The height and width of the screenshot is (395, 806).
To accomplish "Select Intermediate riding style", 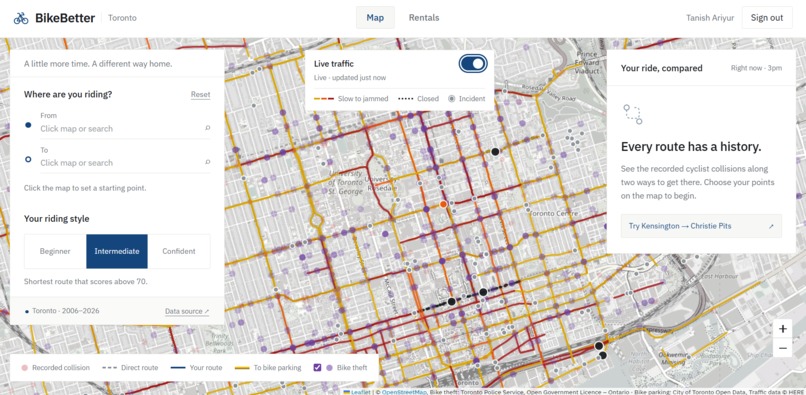I will coord(117,252).
